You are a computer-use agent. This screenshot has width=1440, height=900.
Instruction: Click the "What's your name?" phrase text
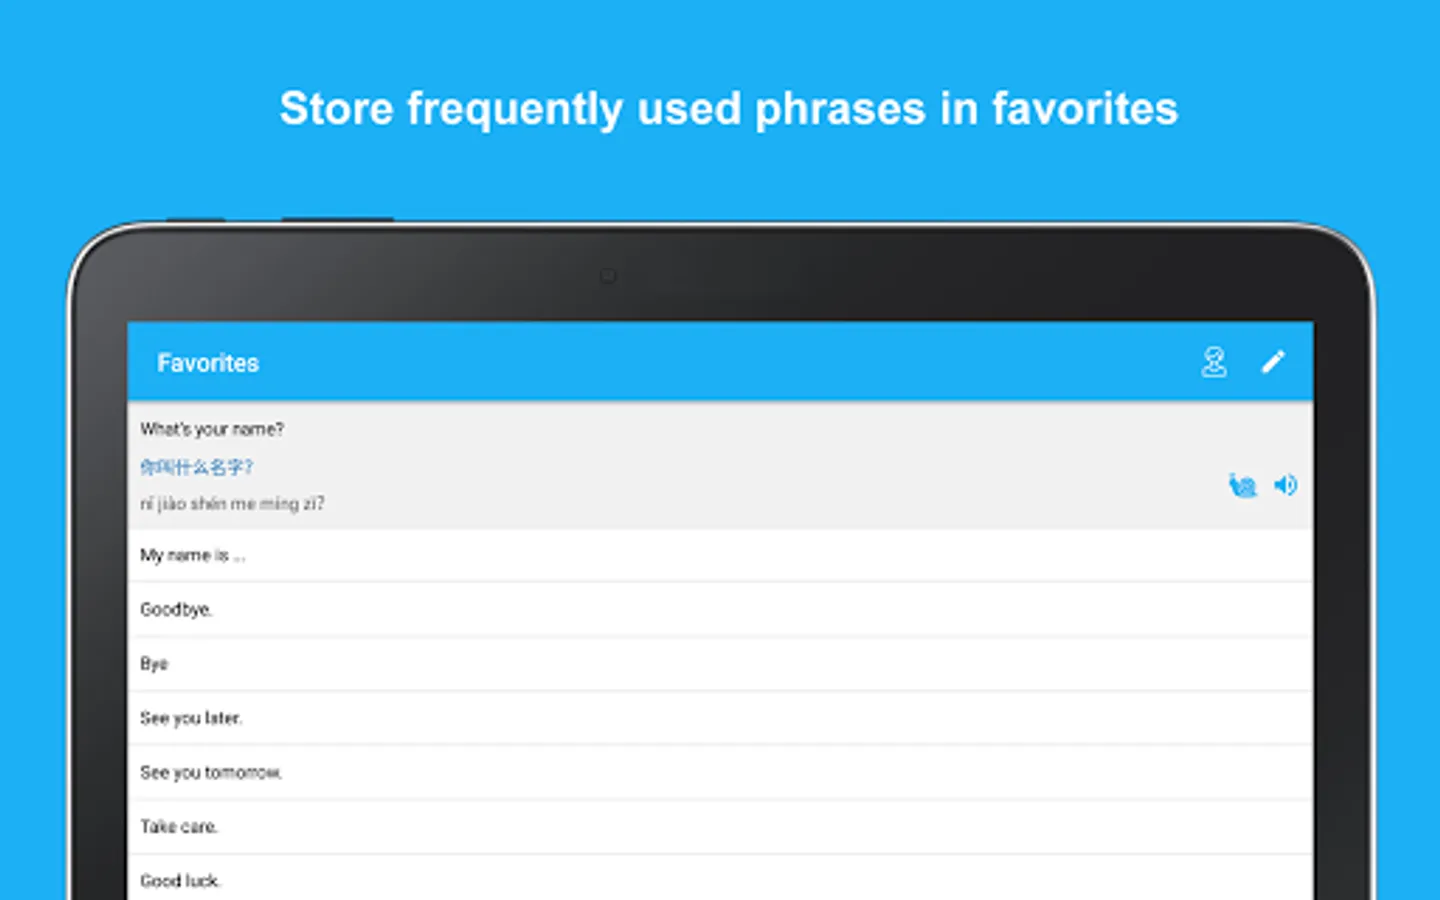tap(212, 429)
